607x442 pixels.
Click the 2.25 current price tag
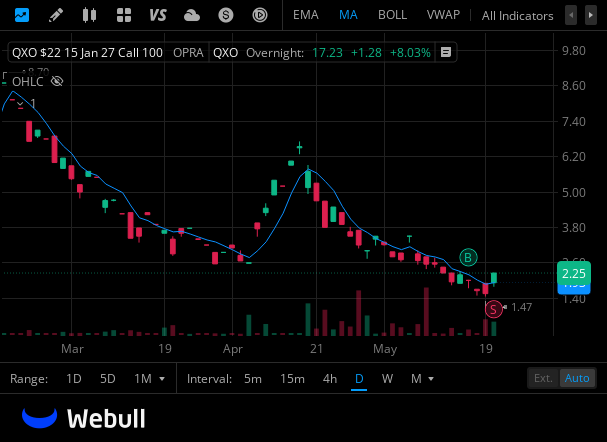pyautogui.click(x=574, y=273)
